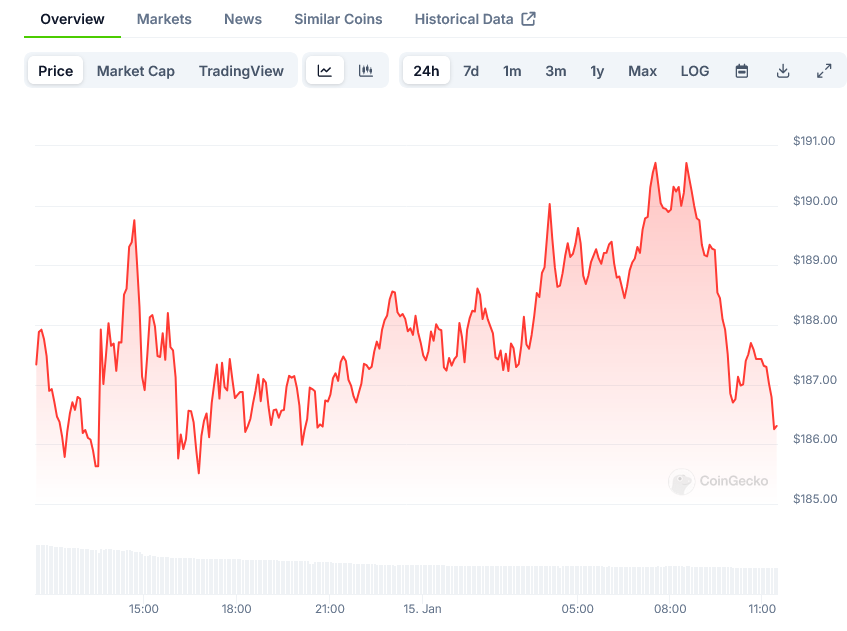Set time range to 1y
Image resolution: width=847 pixels, height=631 pixels.
pyautogui.click(x=597, y=71)
